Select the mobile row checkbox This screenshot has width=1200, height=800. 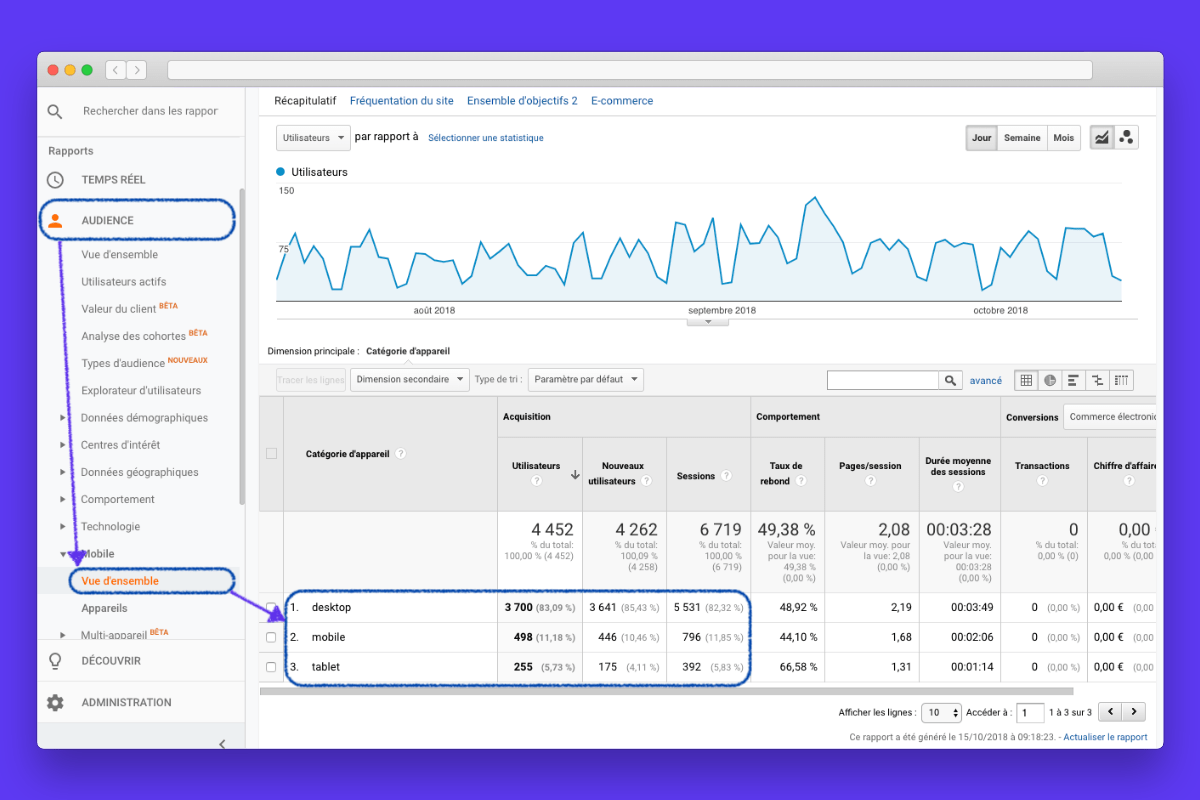(270, 637)
